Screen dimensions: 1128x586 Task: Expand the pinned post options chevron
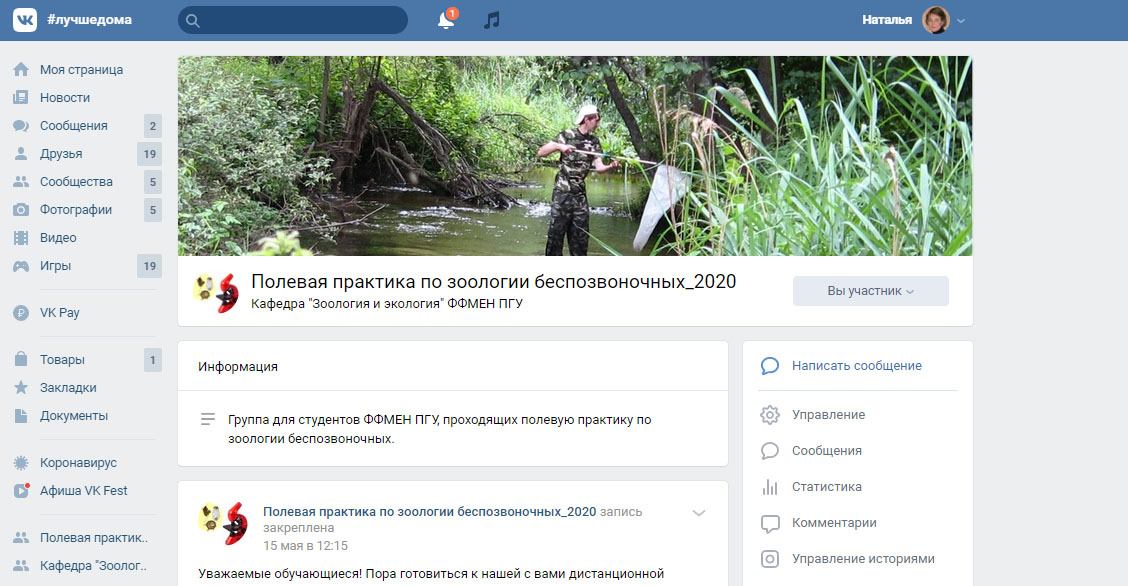(x=699, y=513)
